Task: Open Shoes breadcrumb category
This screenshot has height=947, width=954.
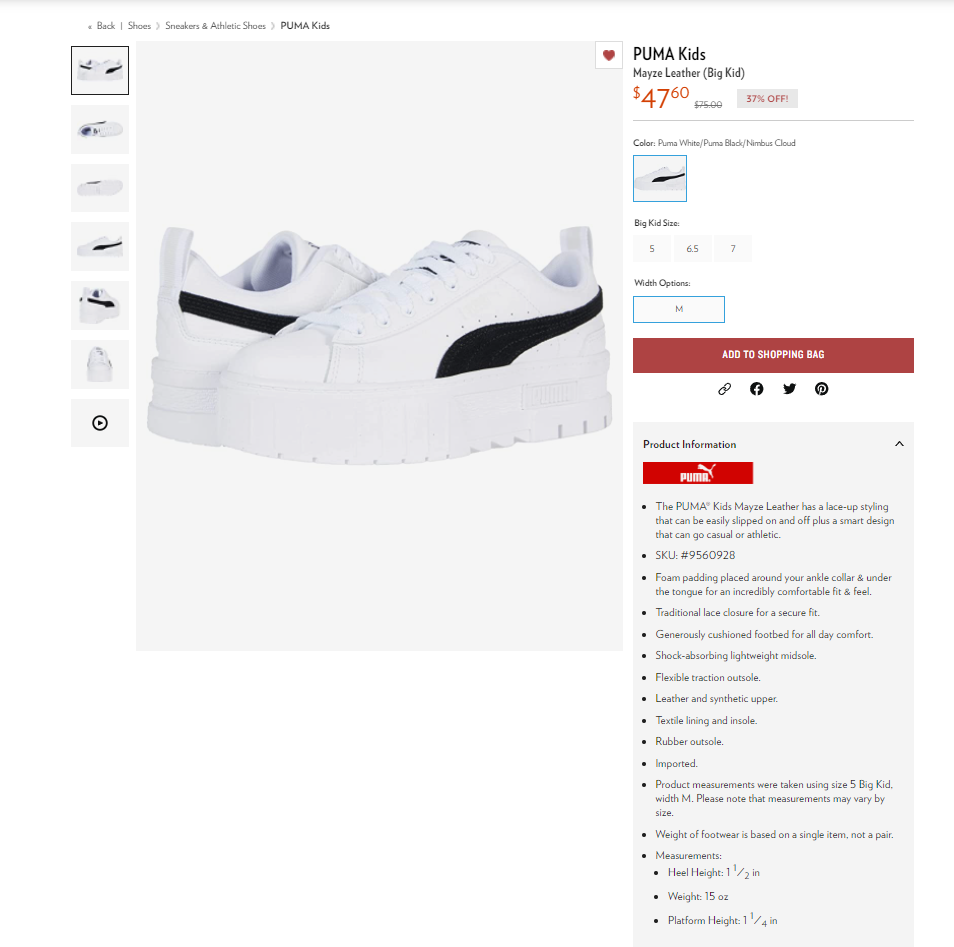Action: pyautogui.click(x=139, y=26)
